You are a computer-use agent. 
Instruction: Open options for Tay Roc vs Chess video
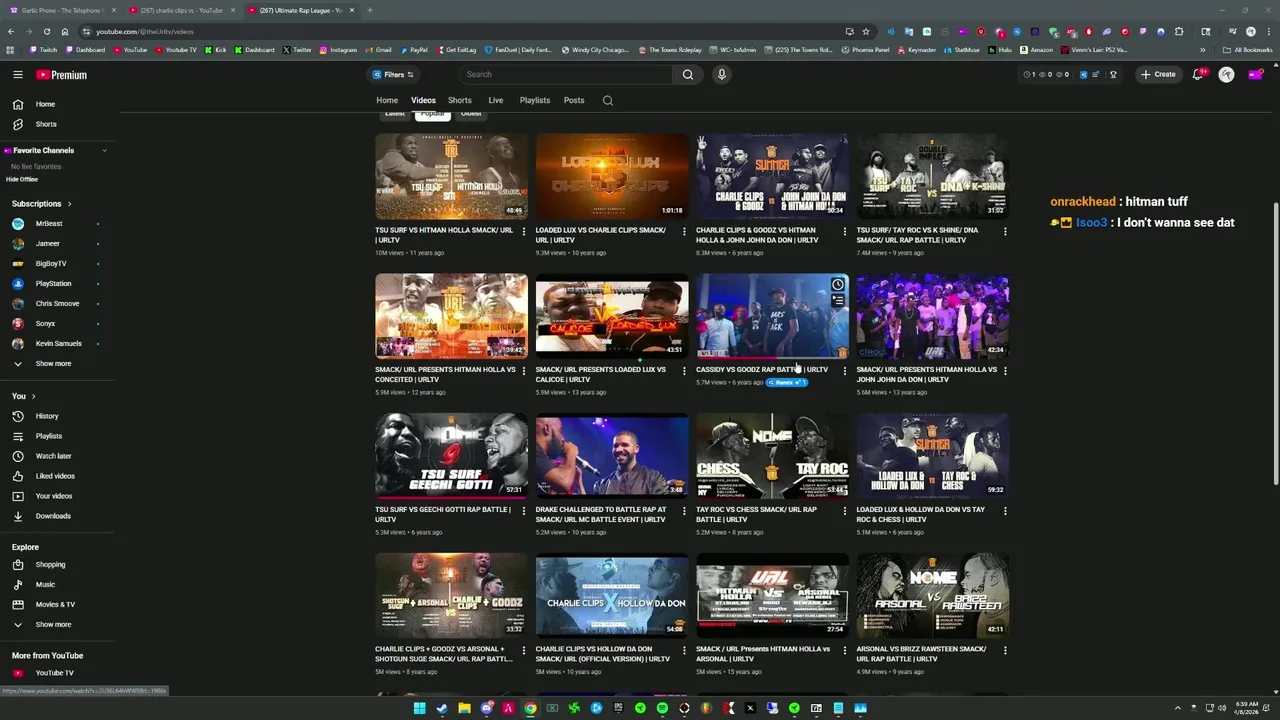pyautogui.click(x=844, y=510)
